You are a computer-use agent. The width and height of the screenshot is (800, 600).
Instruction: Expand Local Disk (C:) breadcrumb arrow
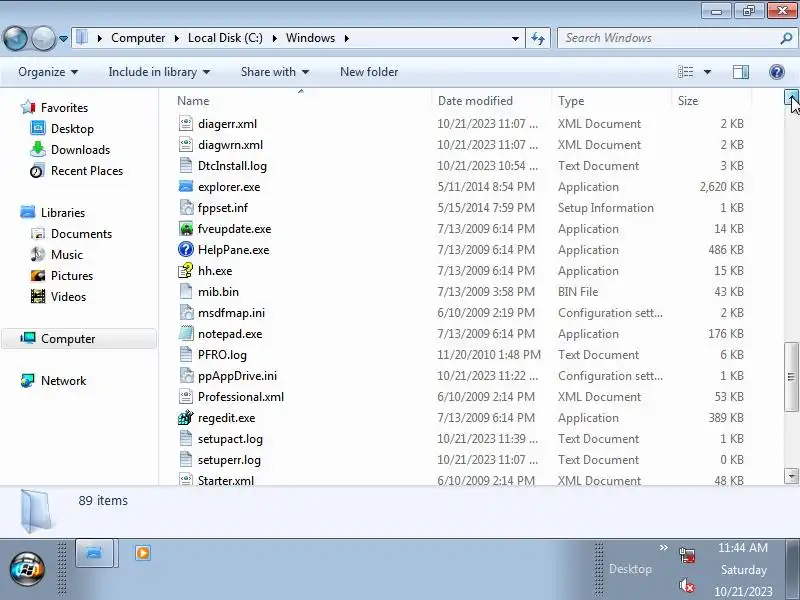coord(274,38)
